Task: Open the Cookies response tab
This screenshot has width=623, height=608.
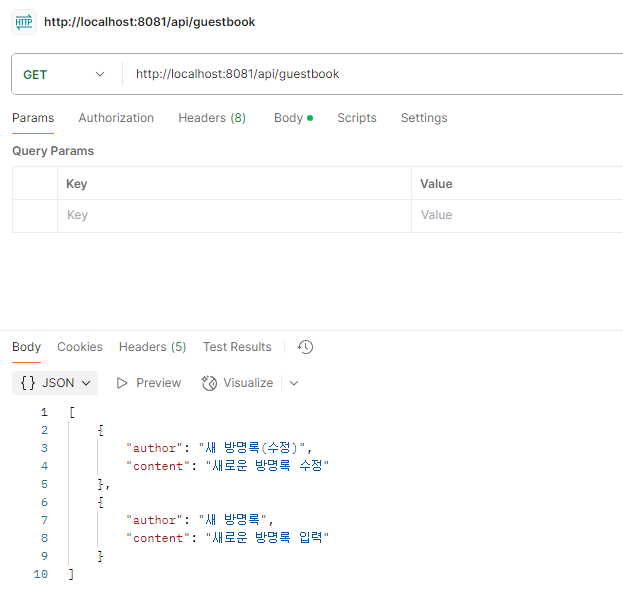Action: [80, 347]
